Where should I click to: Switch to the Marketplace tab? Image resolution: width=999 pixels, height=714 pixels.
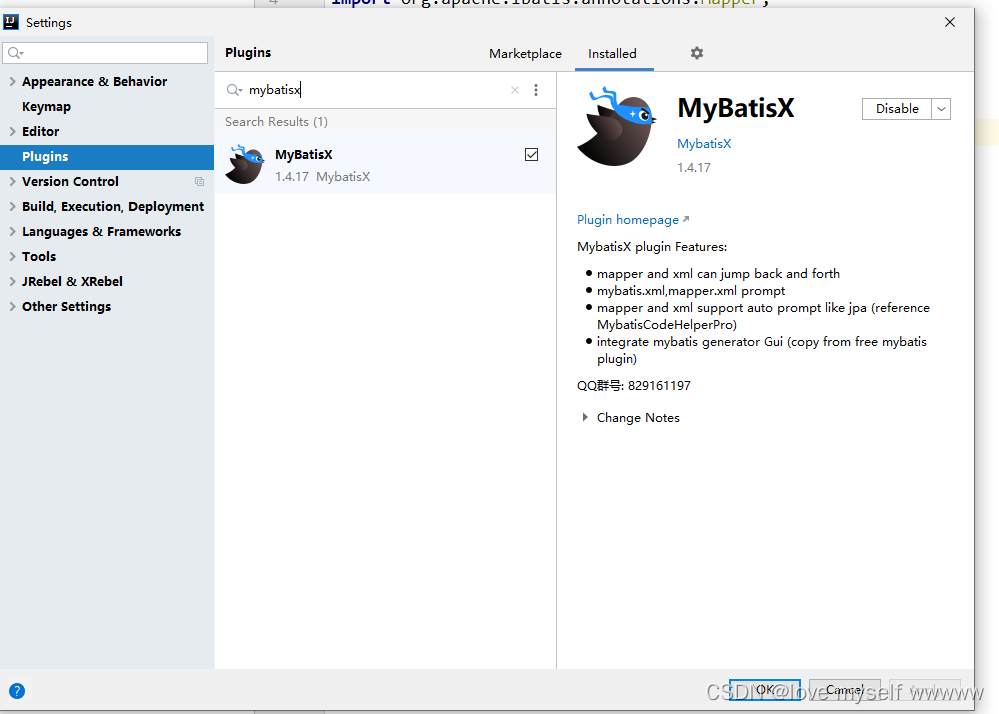(x=525, y=54)
